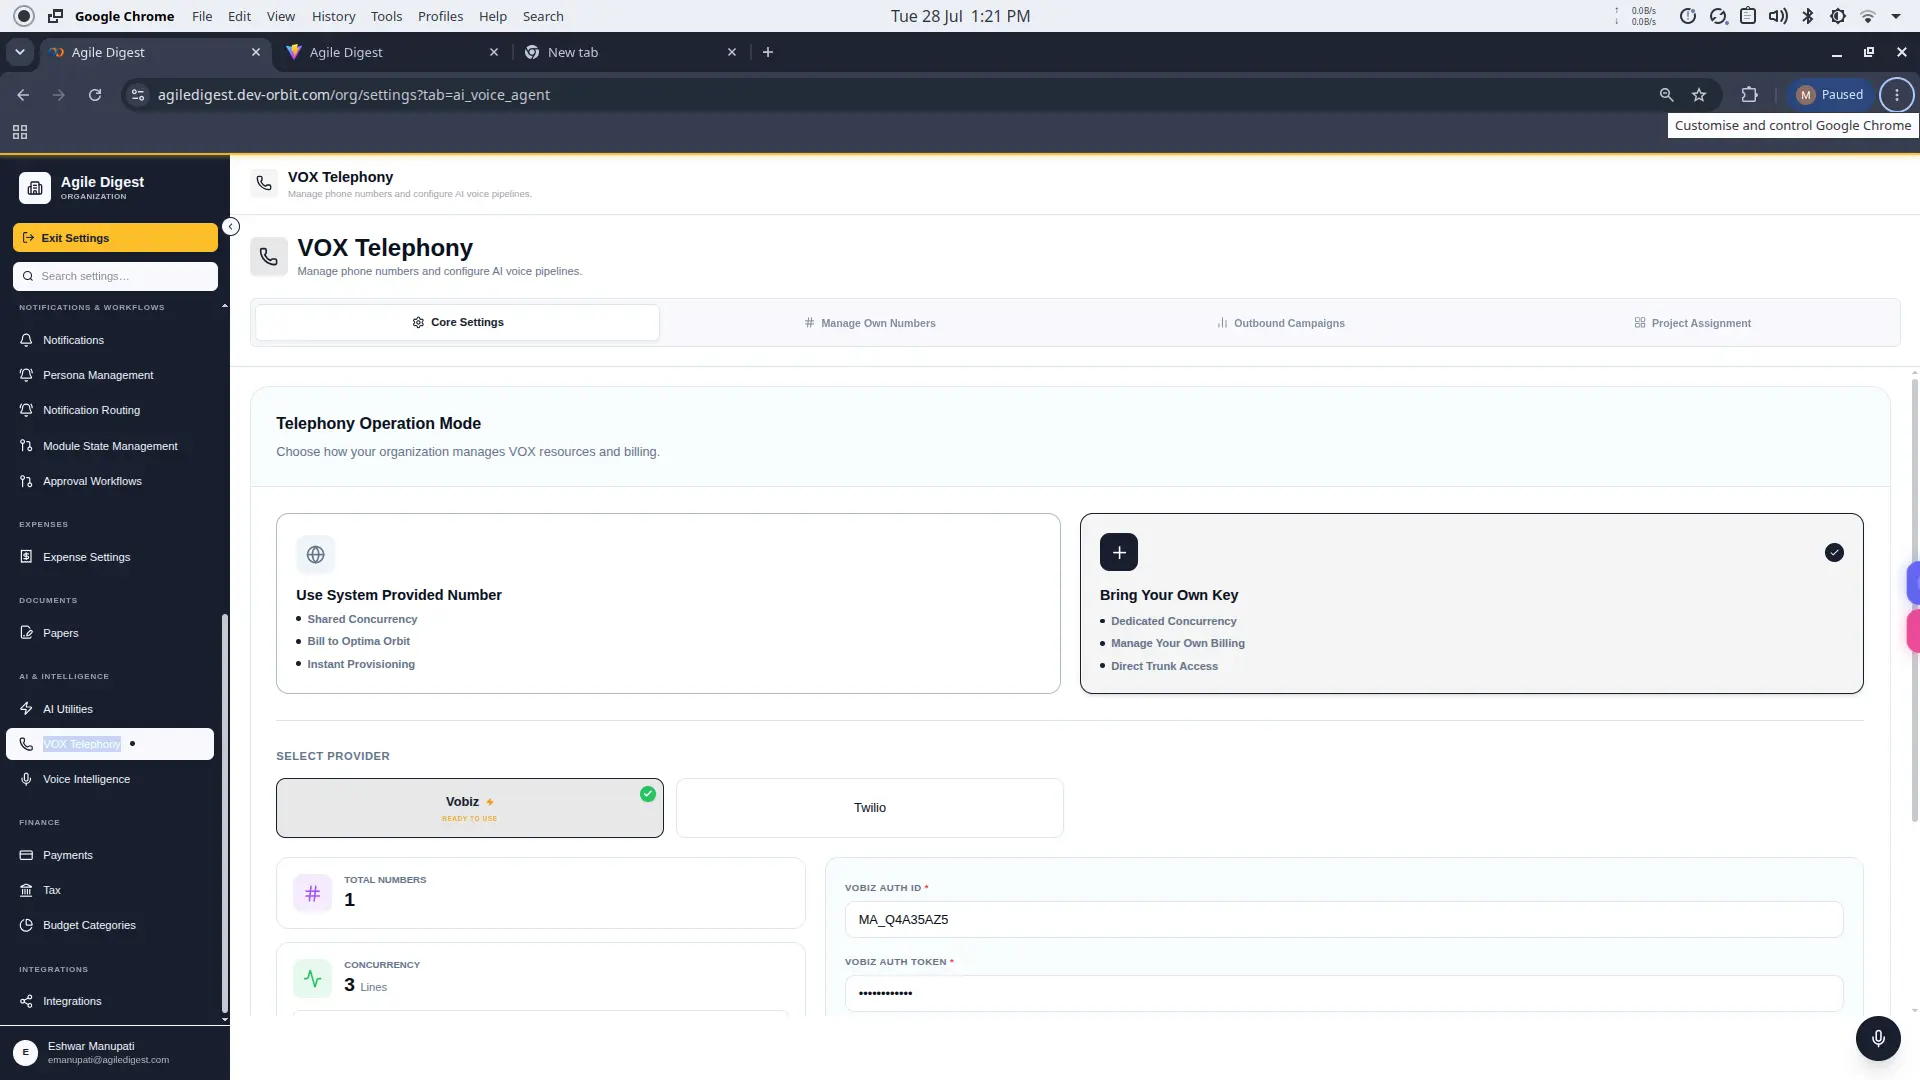Click the zoom magnifier icon in address bar
Viewport: 1920px width, 1080px height.
(1666, 95)
